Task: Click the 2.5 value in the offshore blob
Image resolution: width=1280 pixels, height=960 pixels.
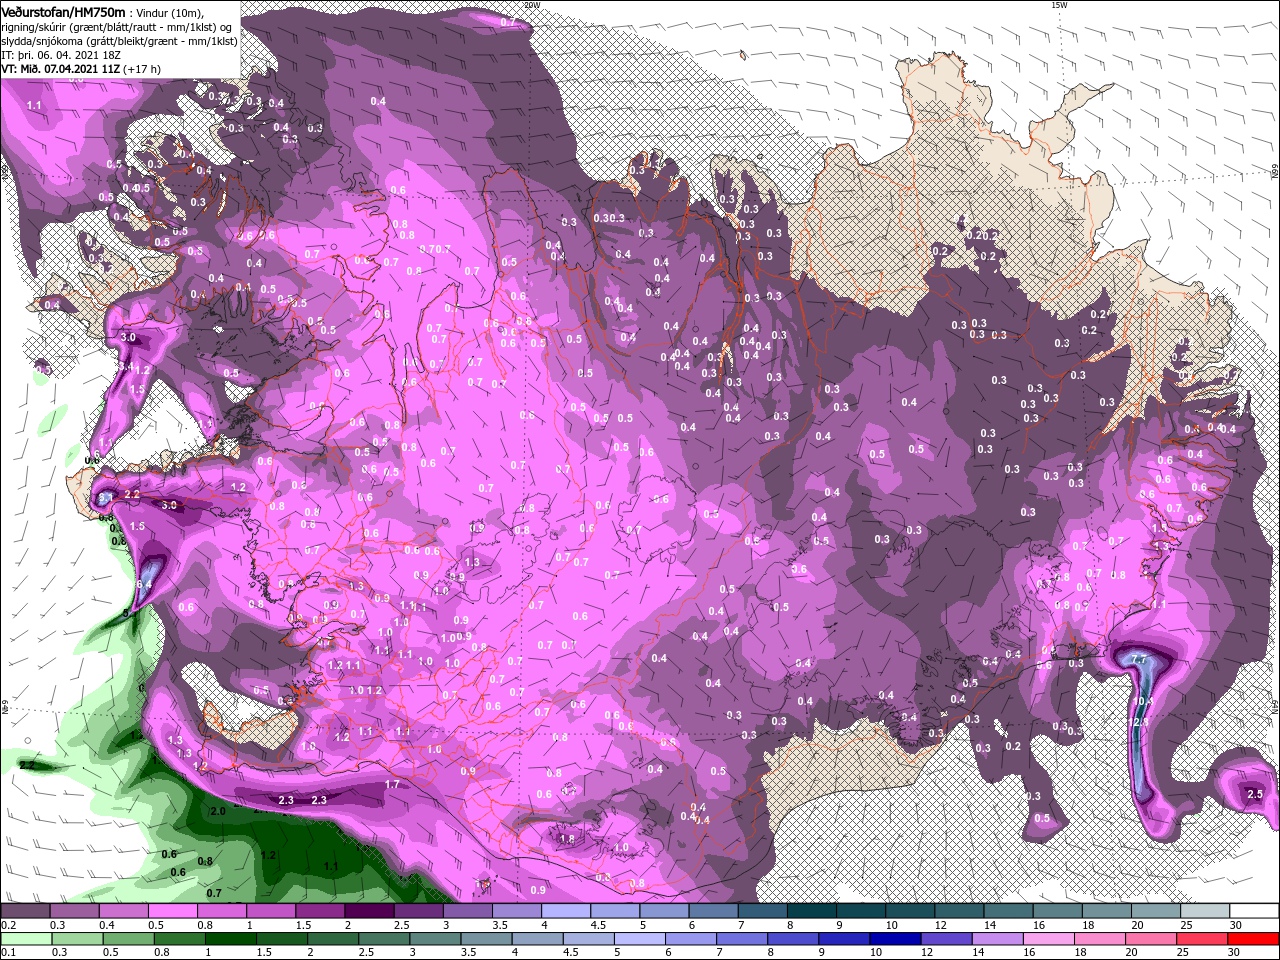Action: pos(1255,793)
